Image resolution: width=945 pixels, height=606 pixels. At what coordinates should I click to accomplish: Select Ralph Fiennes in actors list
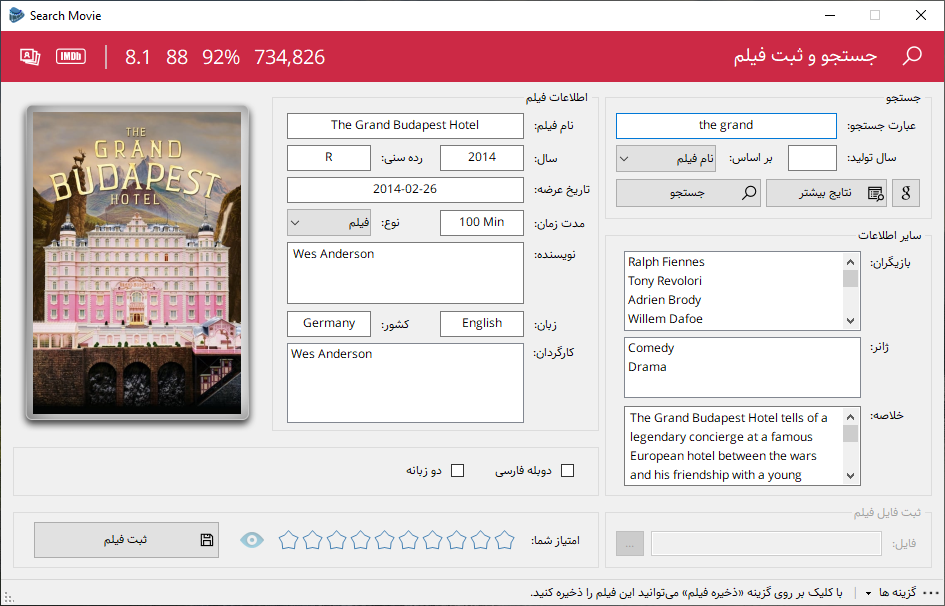(x=666, y=262)
